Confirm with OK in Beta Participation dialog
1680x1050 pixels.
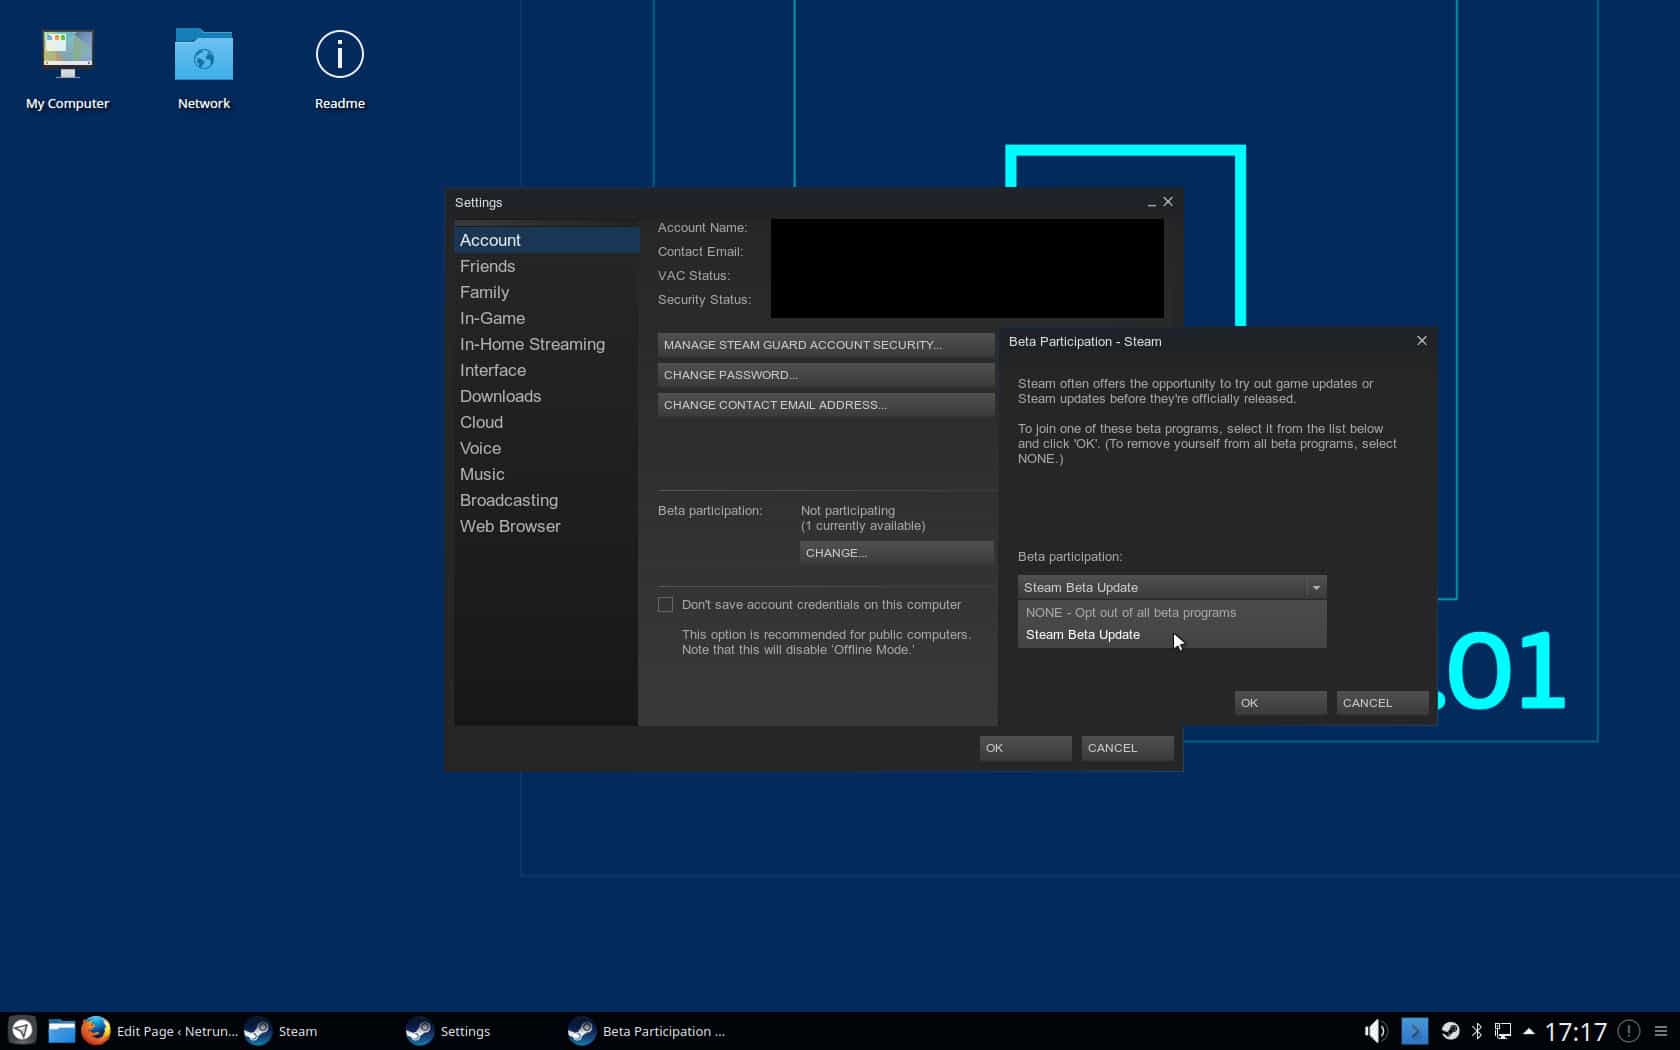(x=1280, y=703)
